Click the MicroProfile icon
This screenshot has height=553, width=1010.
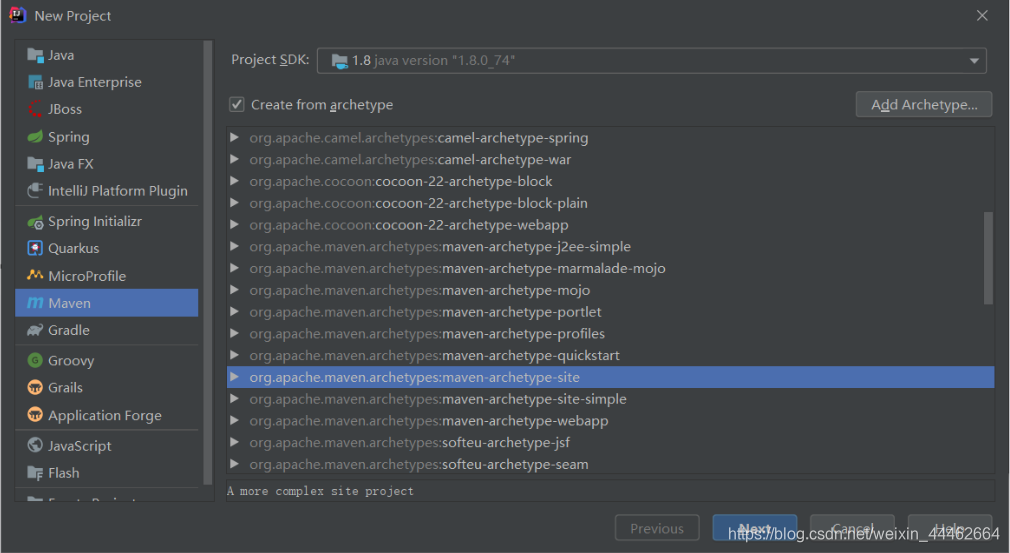(35, 276)
